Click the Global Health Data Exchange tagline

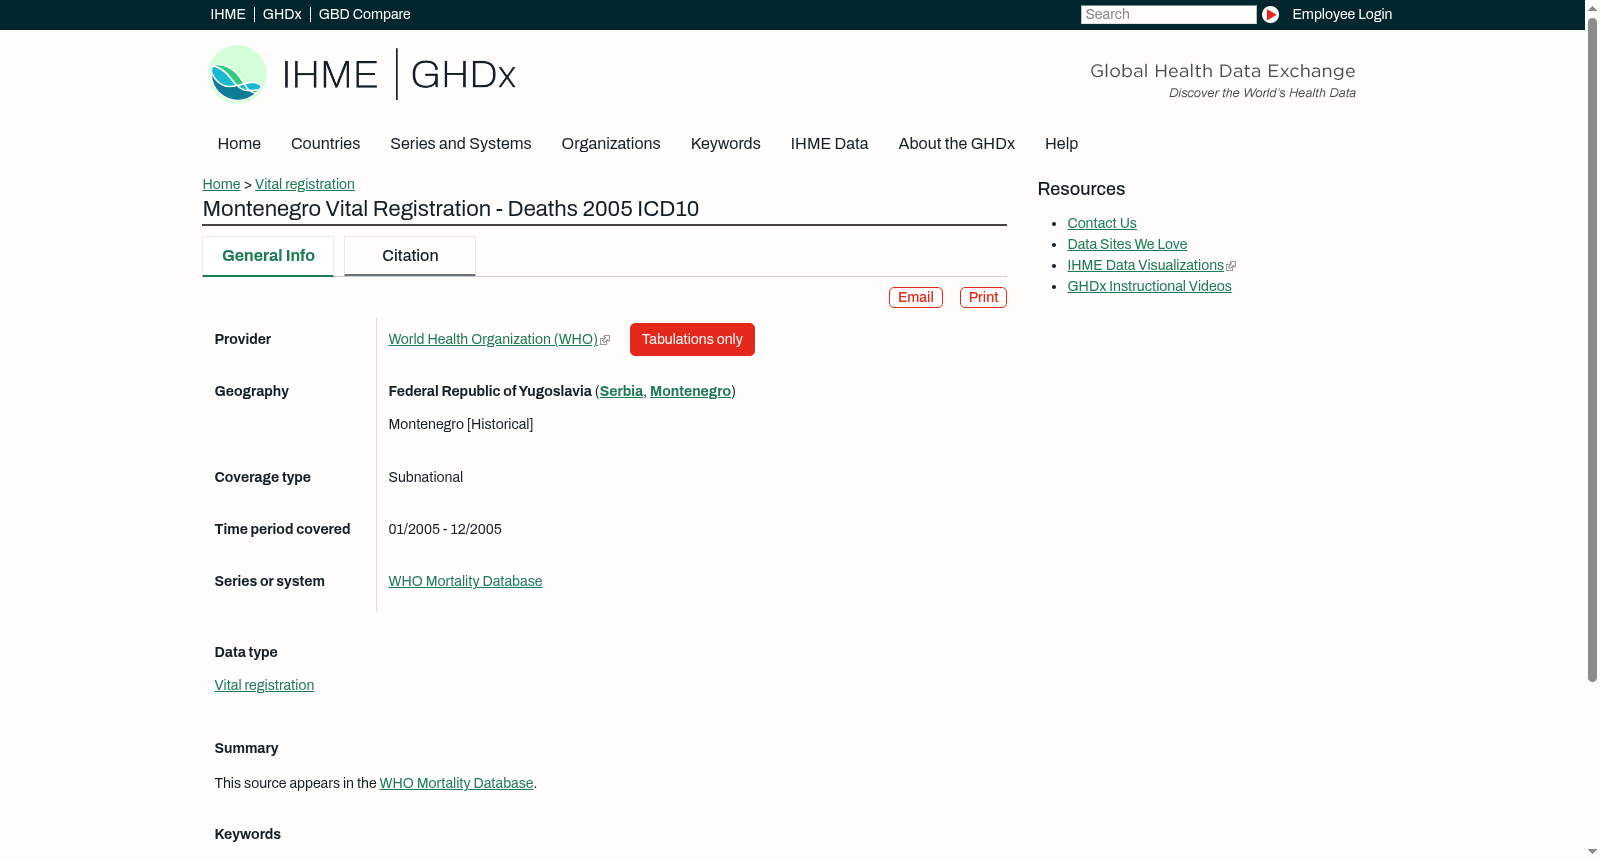(1222, 71)
